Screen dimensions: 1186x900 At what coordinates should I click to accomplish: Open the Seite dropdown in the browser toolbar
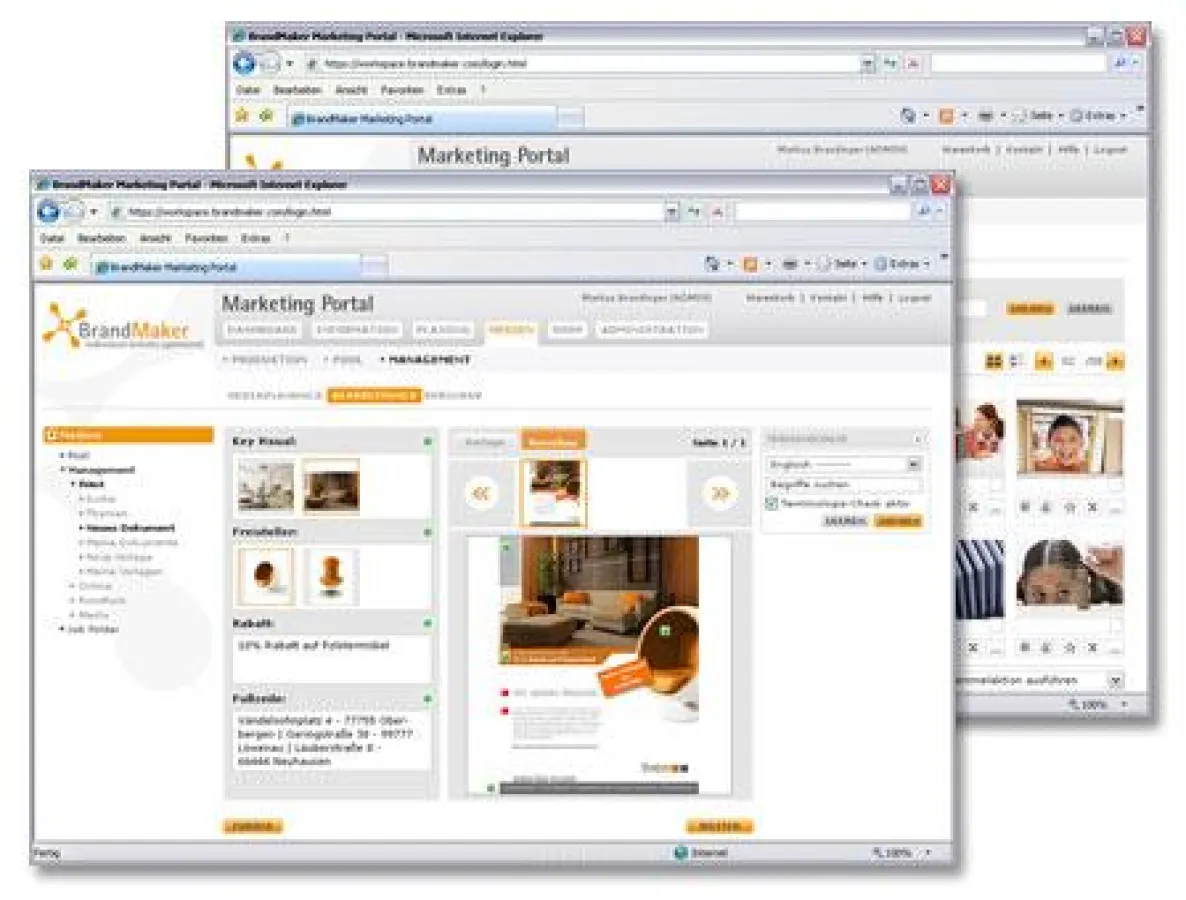[846, 262]
